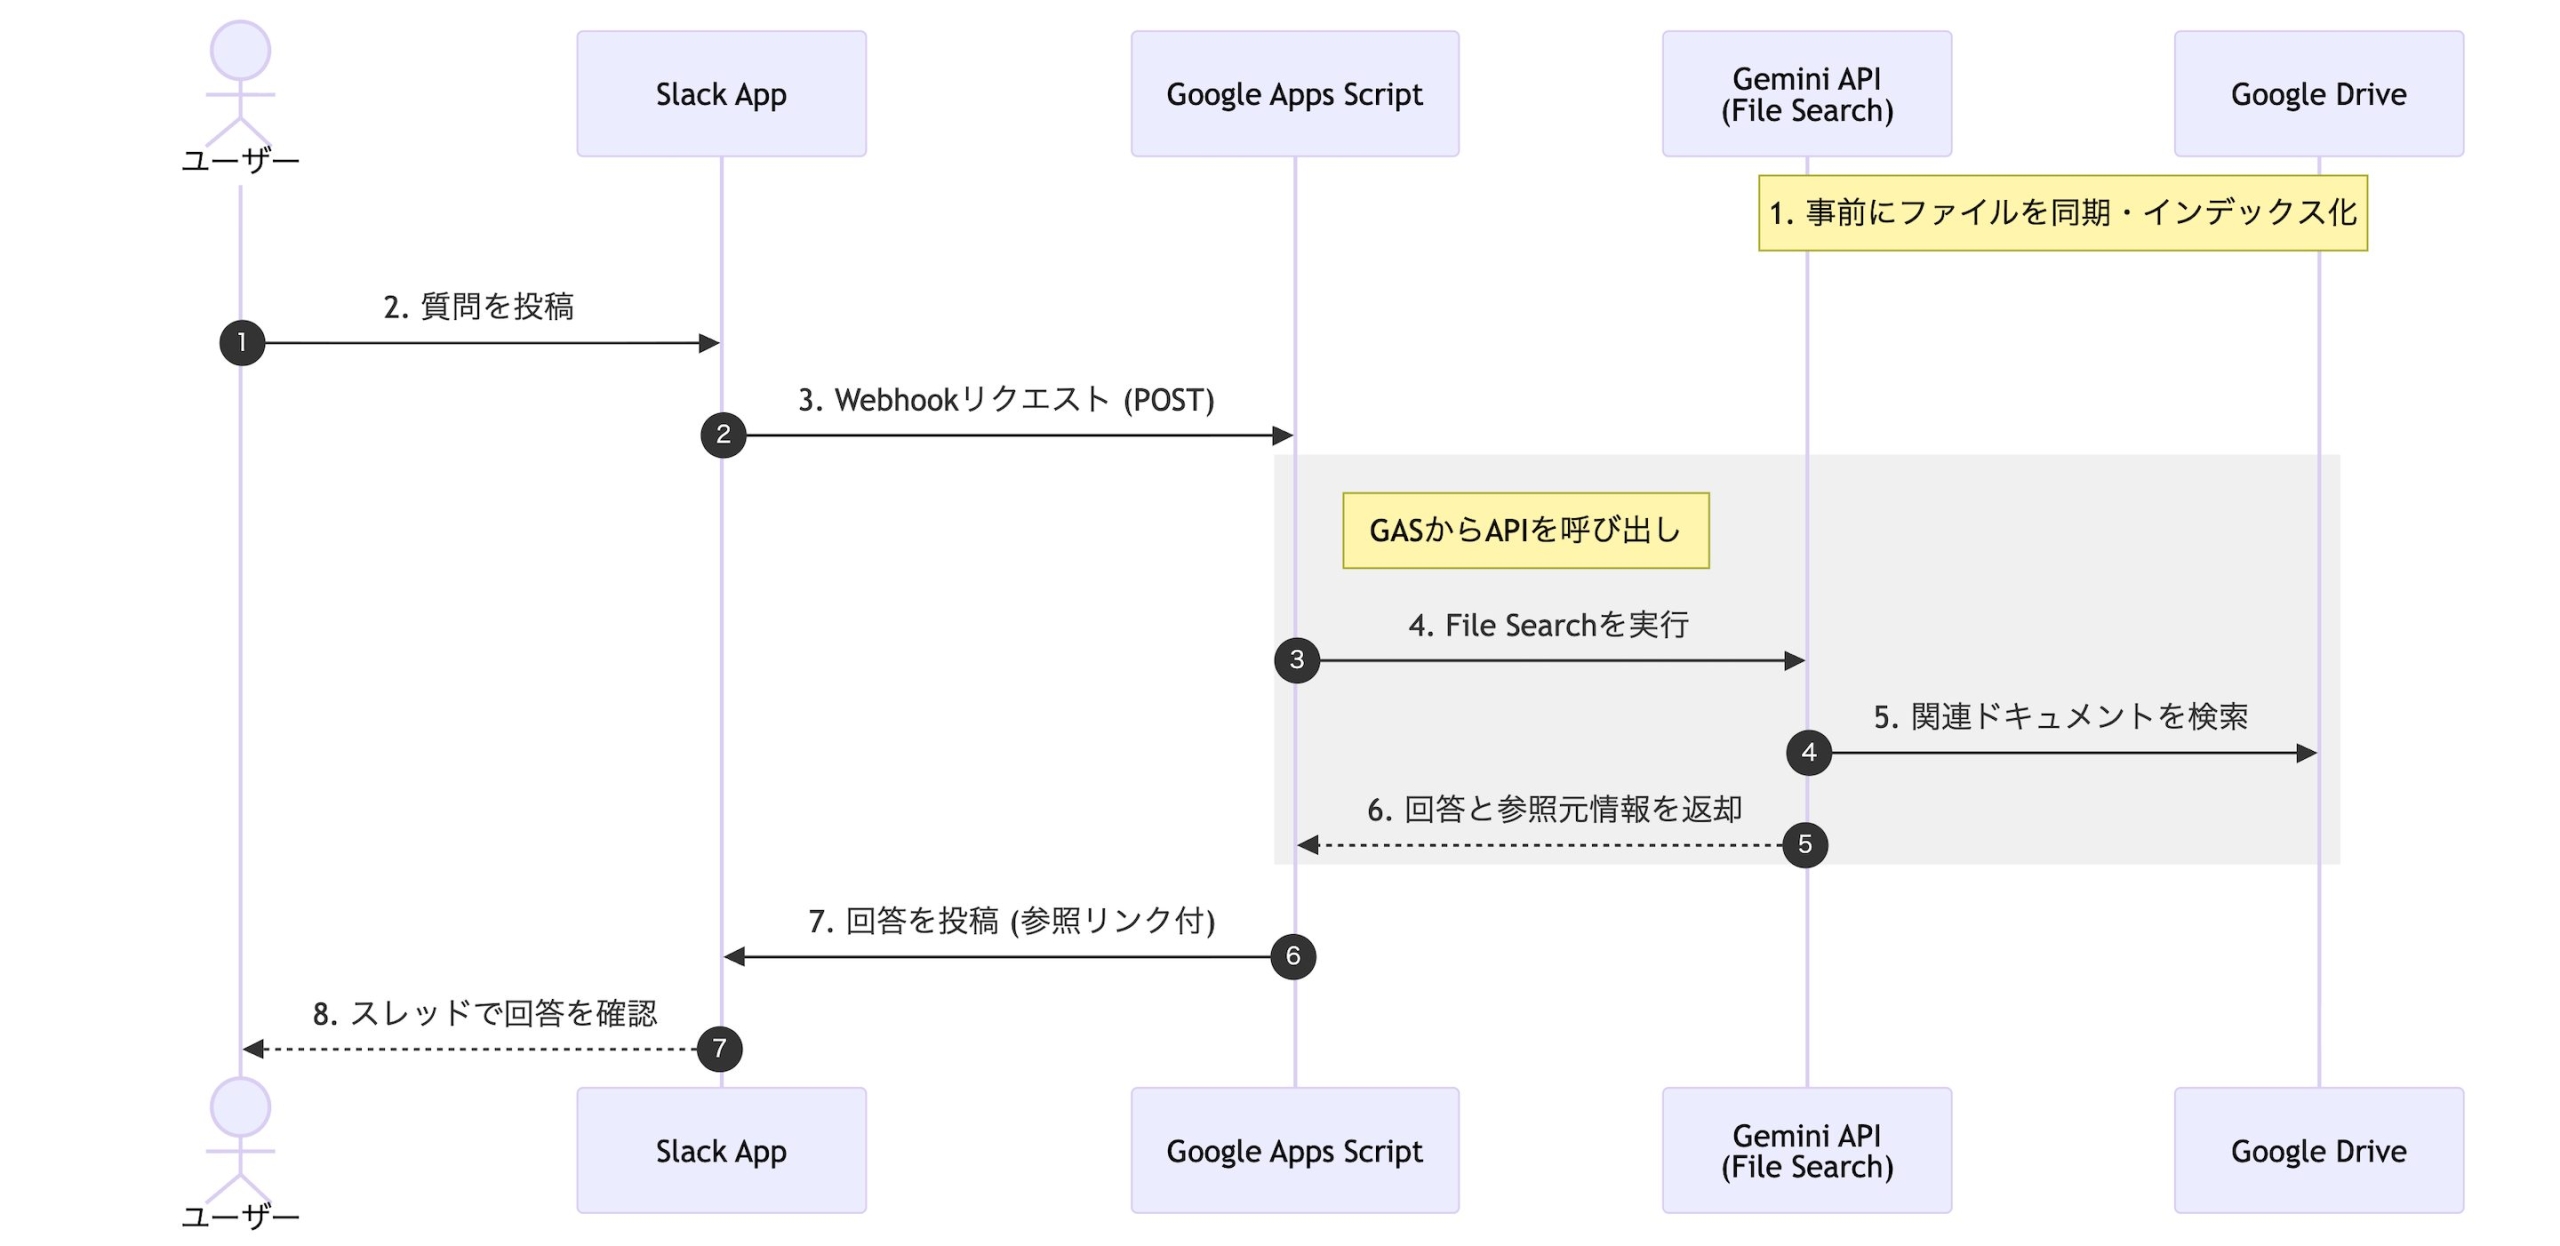Click sequence number circle 5

1805,845
